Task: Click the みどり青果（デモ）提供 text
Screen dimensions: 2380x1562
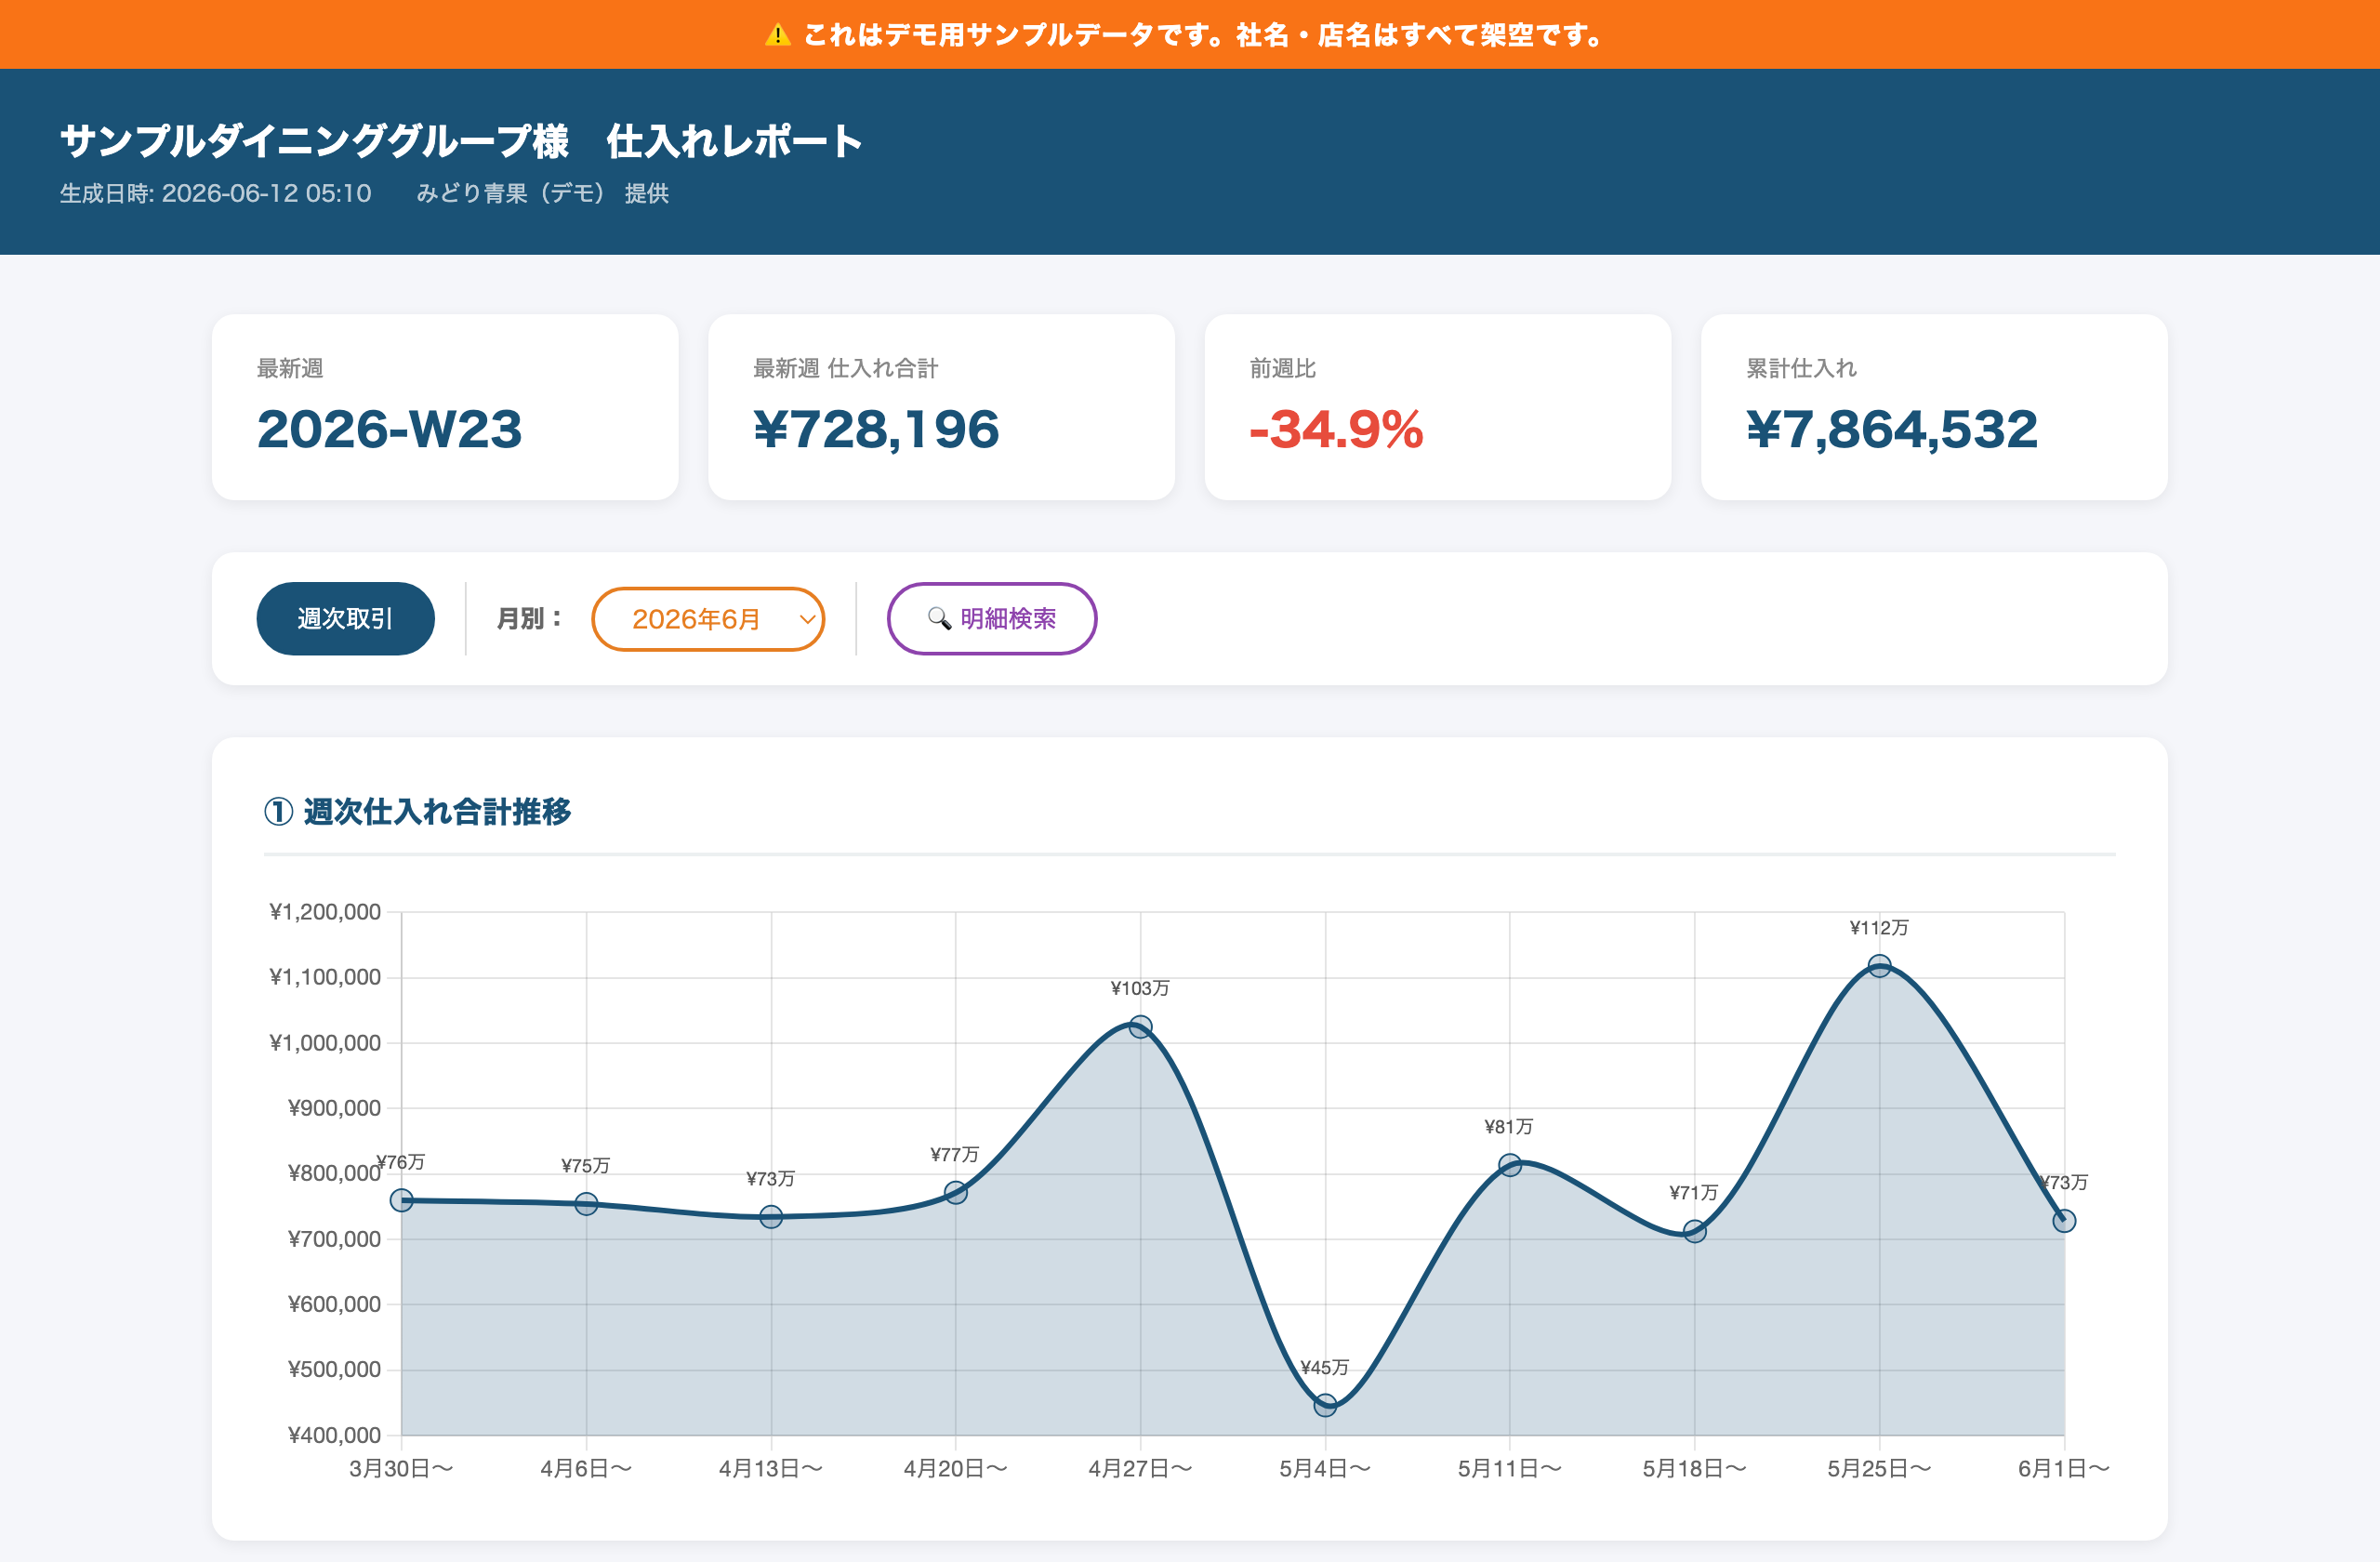Action: pyautogui.click(x=542, y=193)
